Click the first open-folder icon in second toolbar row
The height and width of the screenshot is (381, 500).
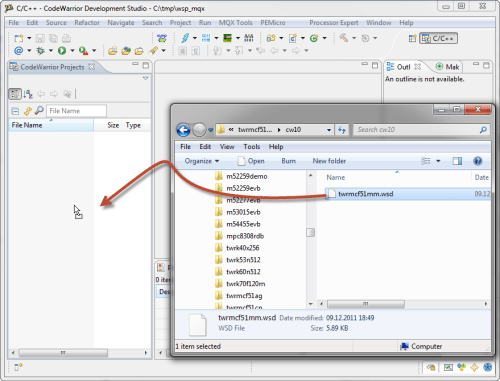click(113, 51)
